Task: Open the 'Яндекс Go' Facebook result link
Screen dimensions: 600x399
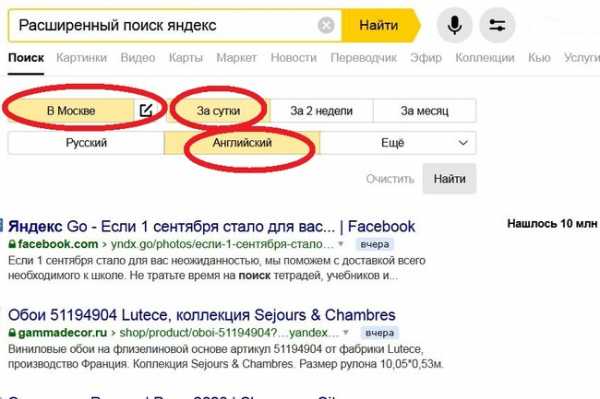Action: (x=211, y=226)
